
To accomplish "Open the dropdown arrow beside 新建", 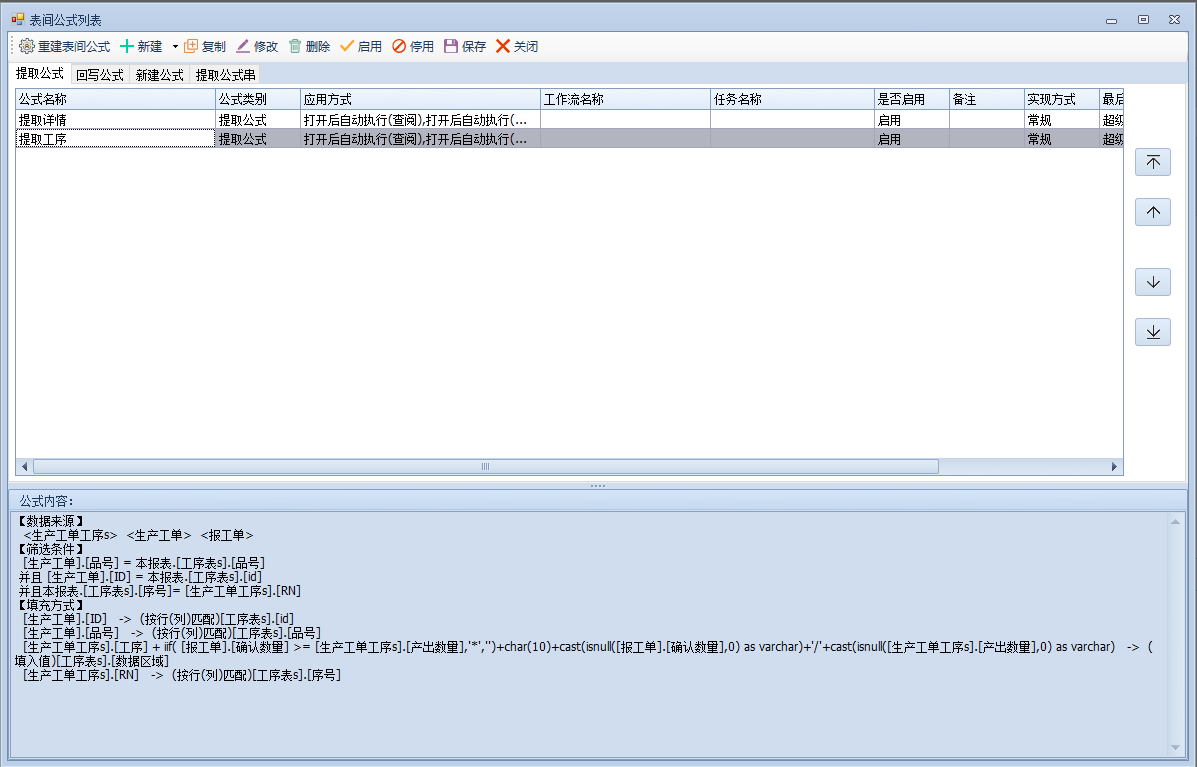I will pos(174,46).
